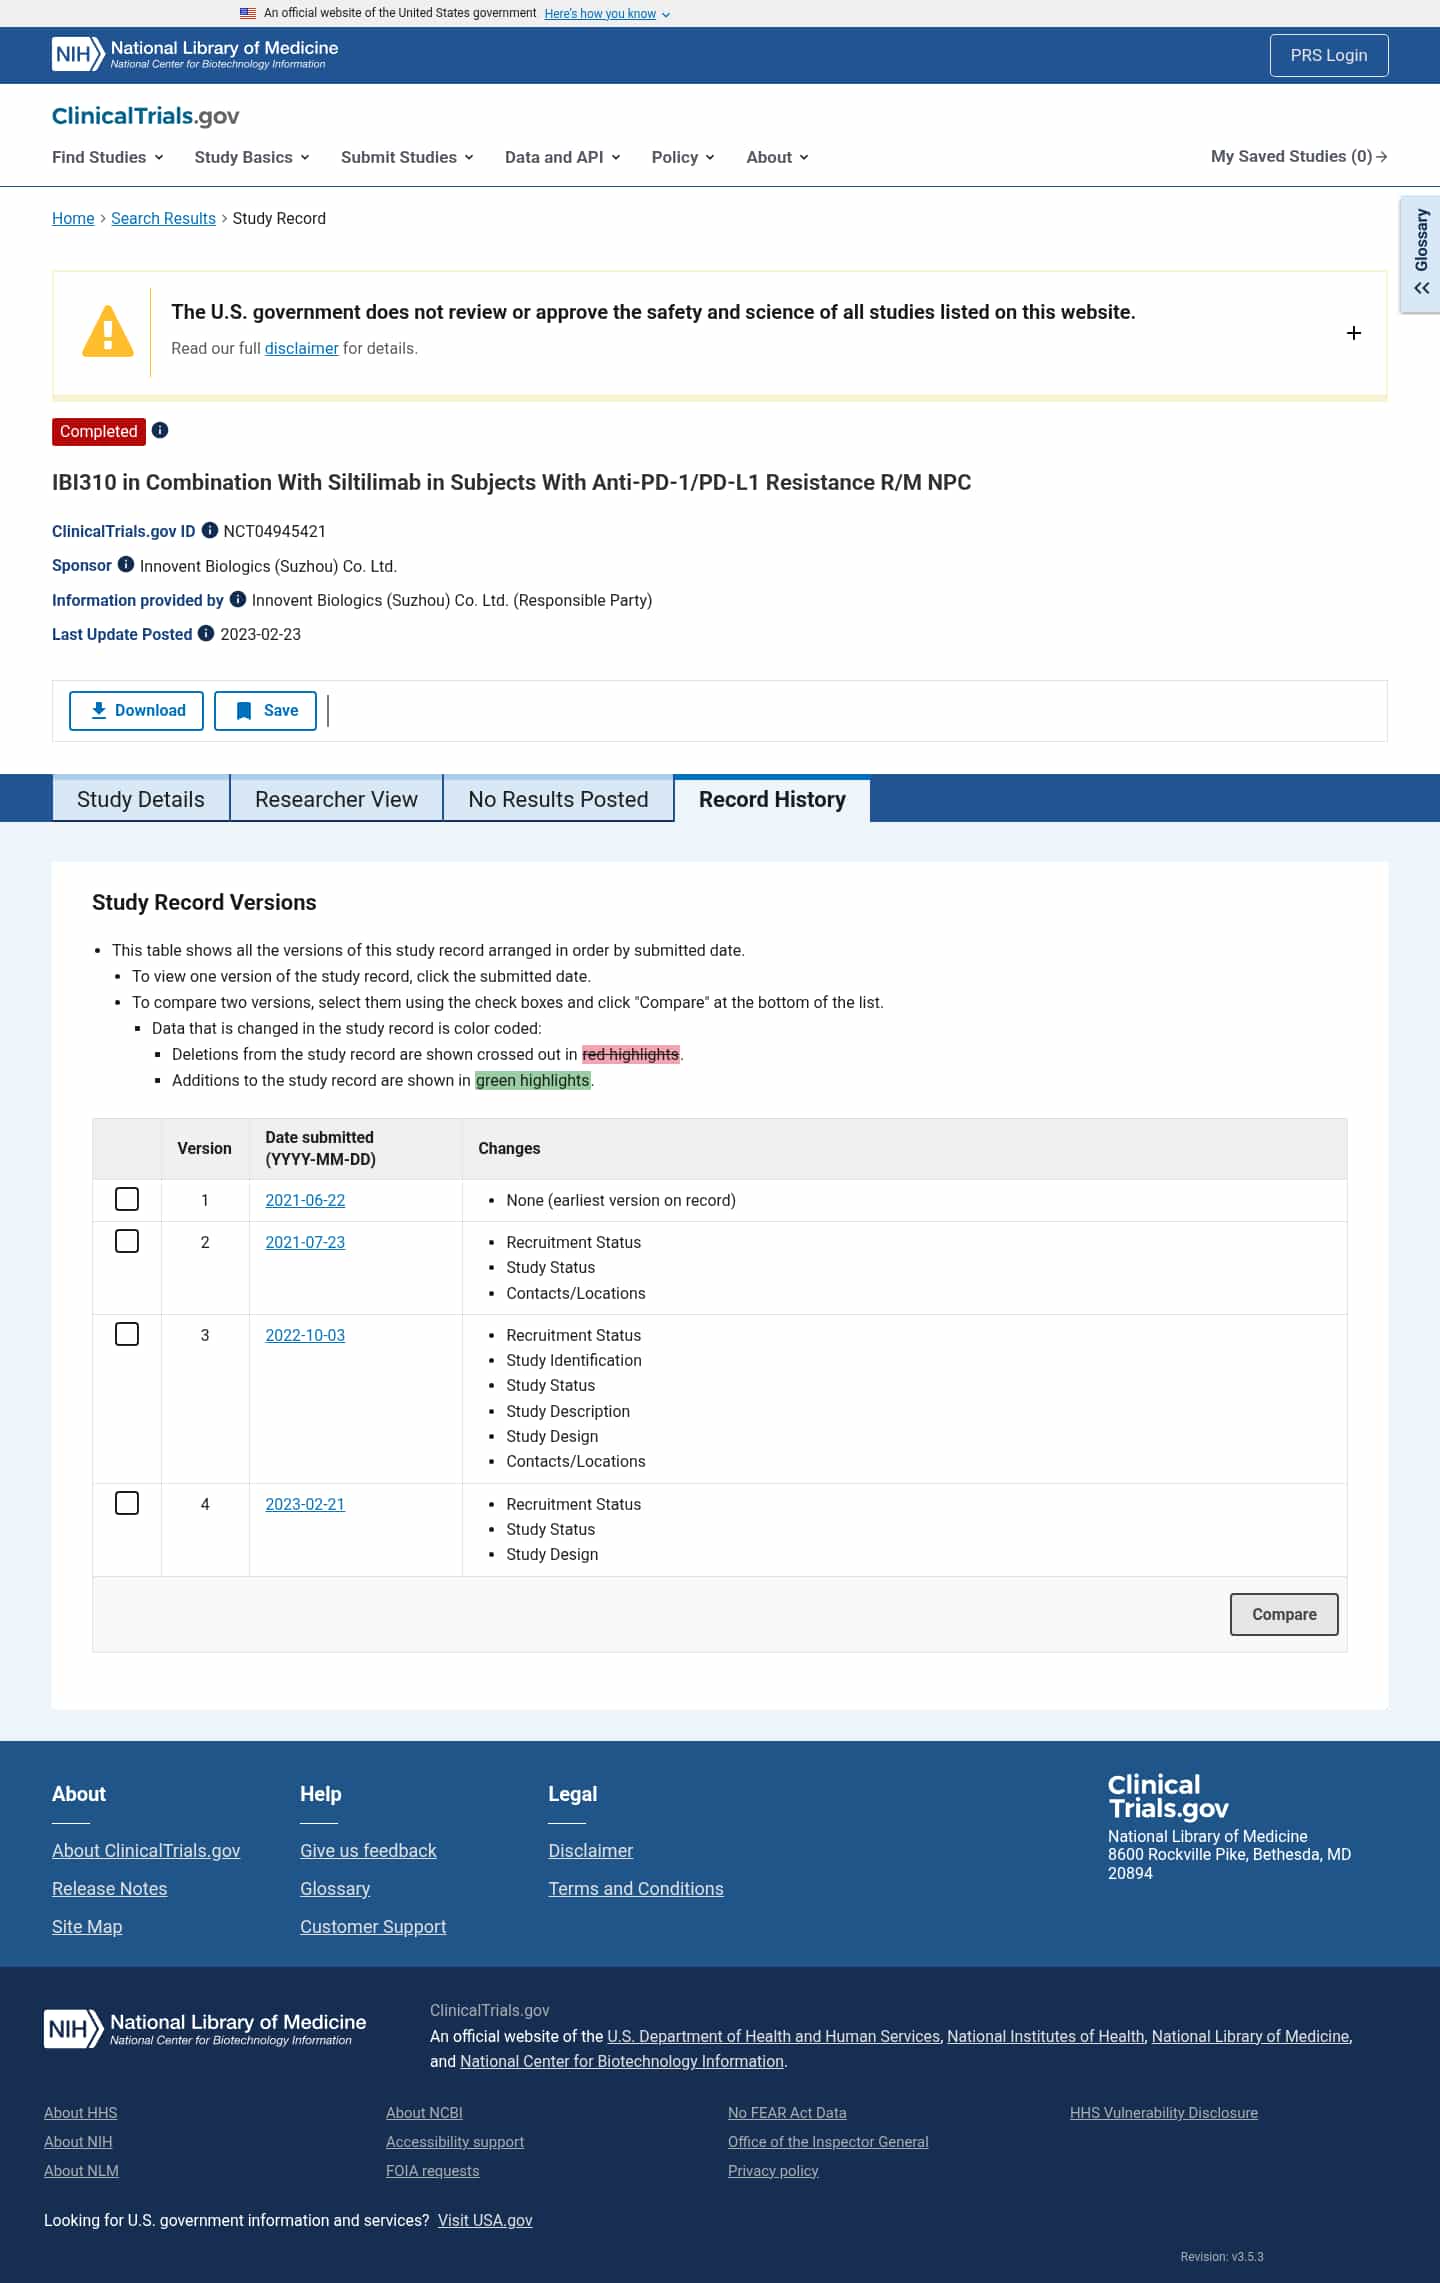This screenshot has height=2283, width=1440.
Task: Check the box for version 1
Action: pos(127,1199)
